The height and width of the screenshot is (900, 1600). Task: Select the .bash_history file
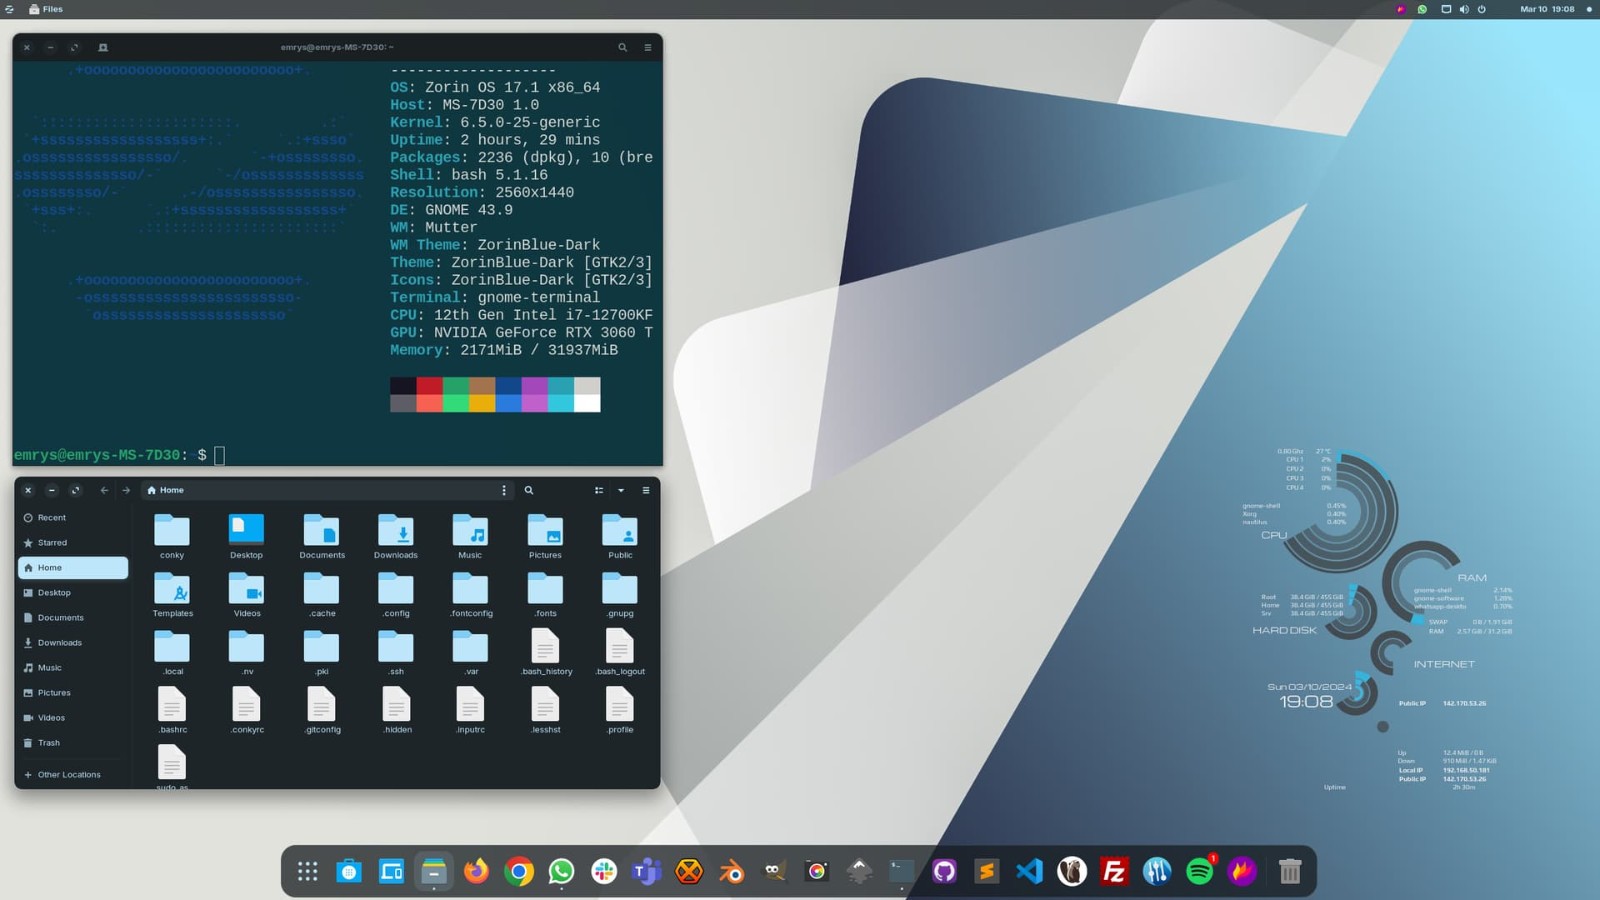tap(545, 653)
